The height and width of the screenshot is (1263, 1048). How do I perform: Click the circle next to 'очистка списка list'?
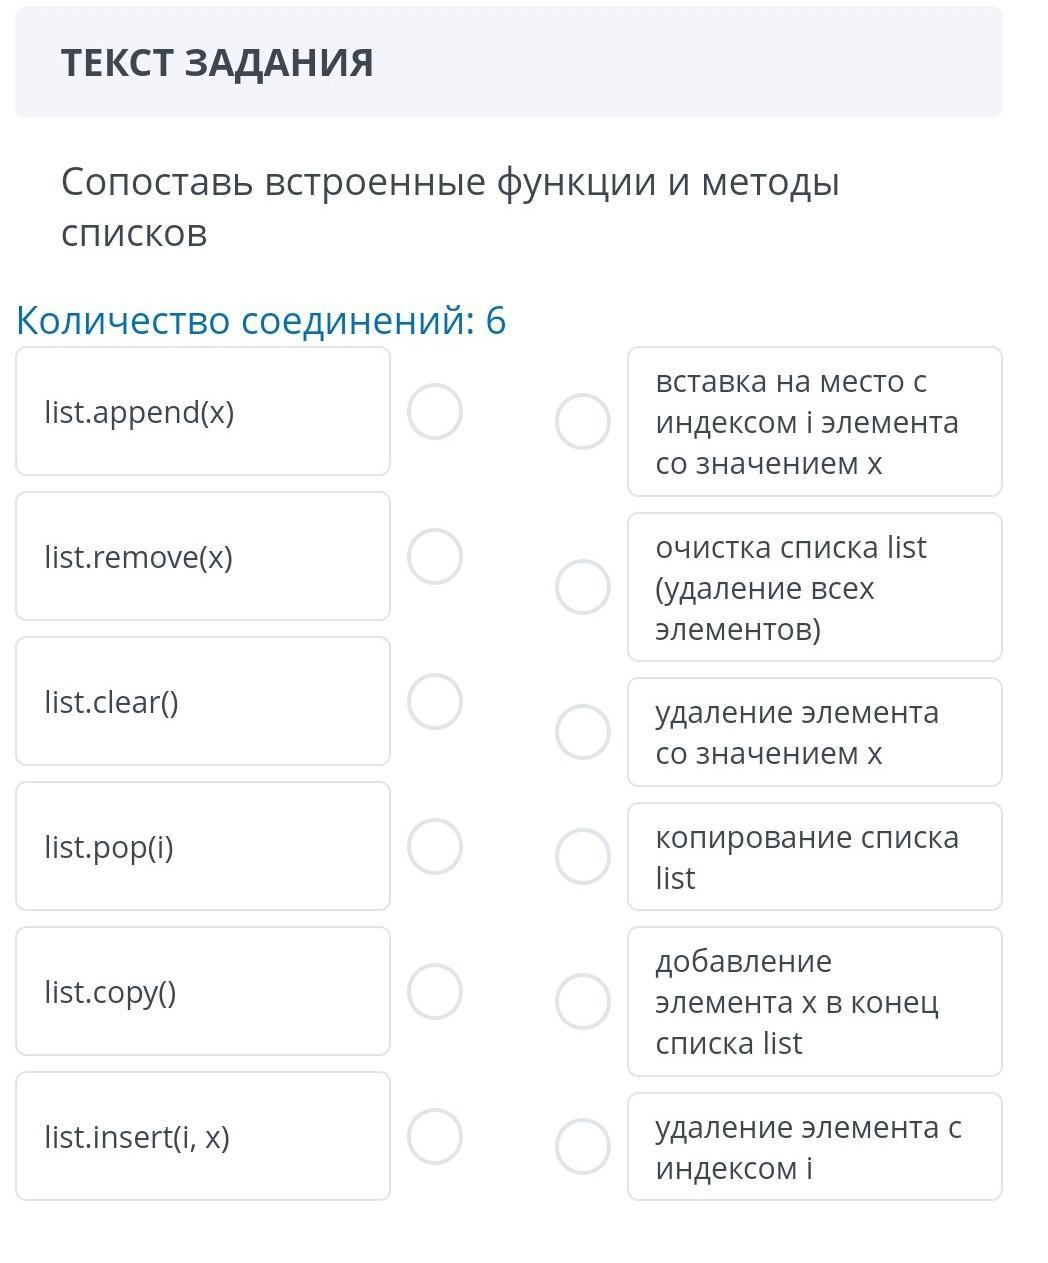click(583, 586)
